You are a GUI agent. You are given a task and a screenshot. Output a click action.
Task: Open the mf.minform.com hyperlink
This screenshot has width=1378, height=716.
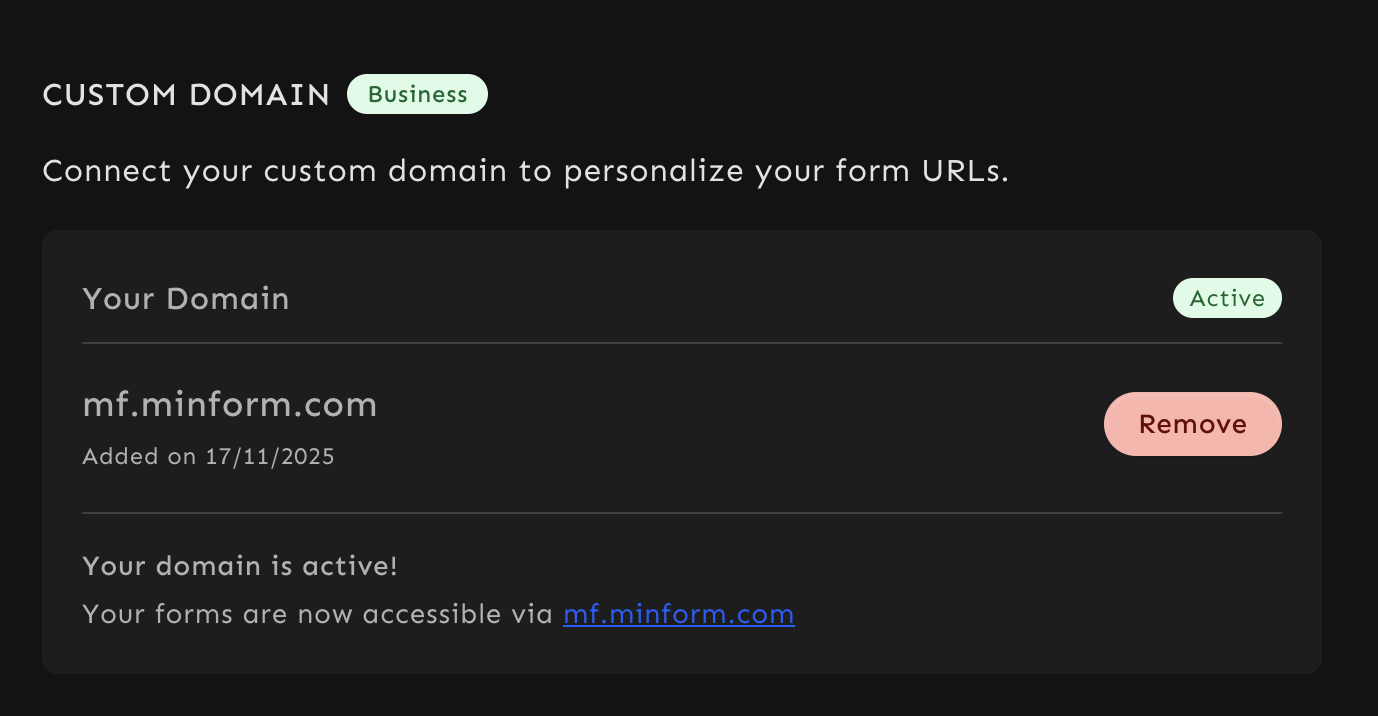(x=678, y=614)
